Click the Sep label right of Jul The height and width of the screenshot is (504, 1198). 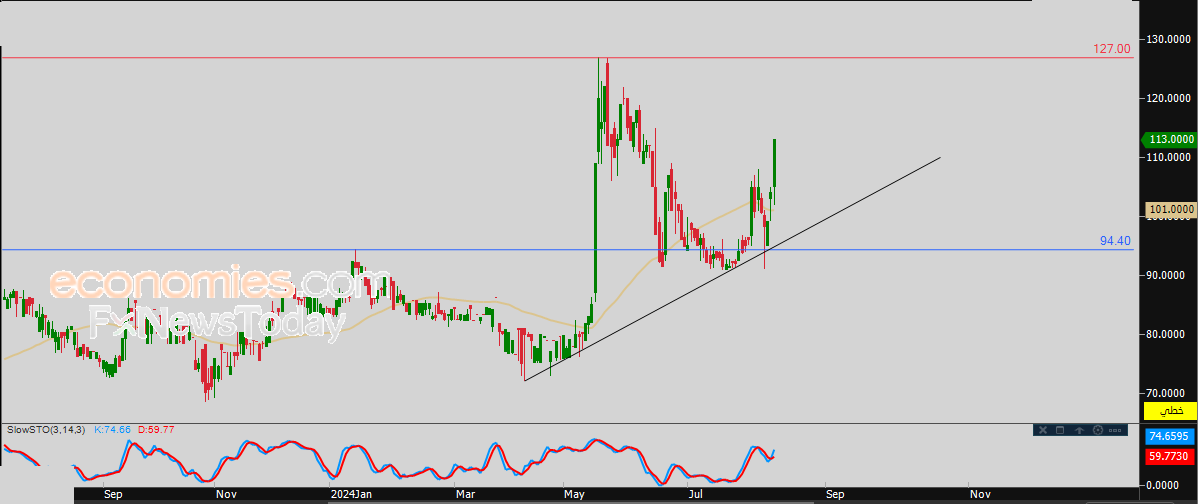(x=834, y=494)
